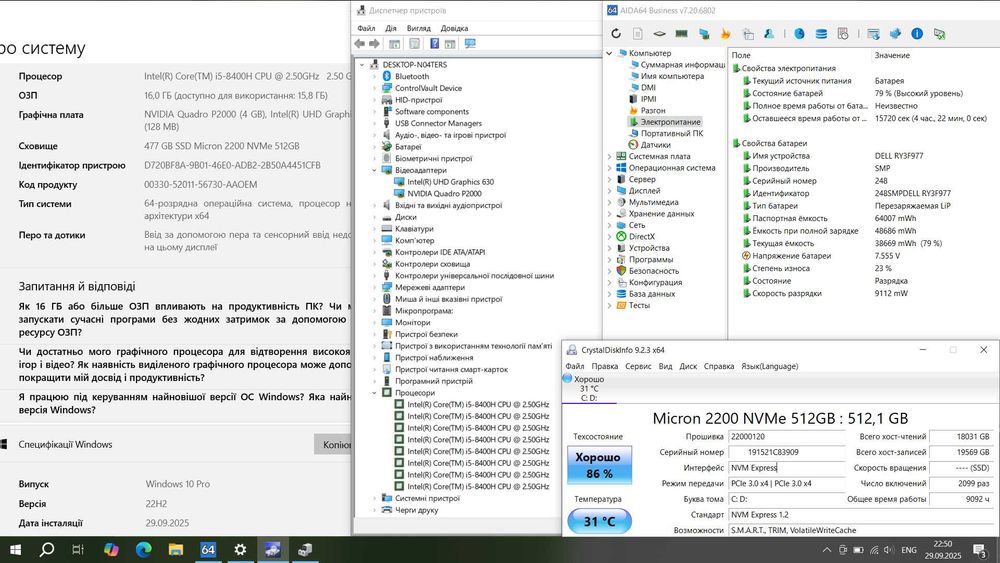The width and height of the screenshot is (1000, 563).
Task: Switch to AIDA64 taskbar icon
Action: point(208,550)
